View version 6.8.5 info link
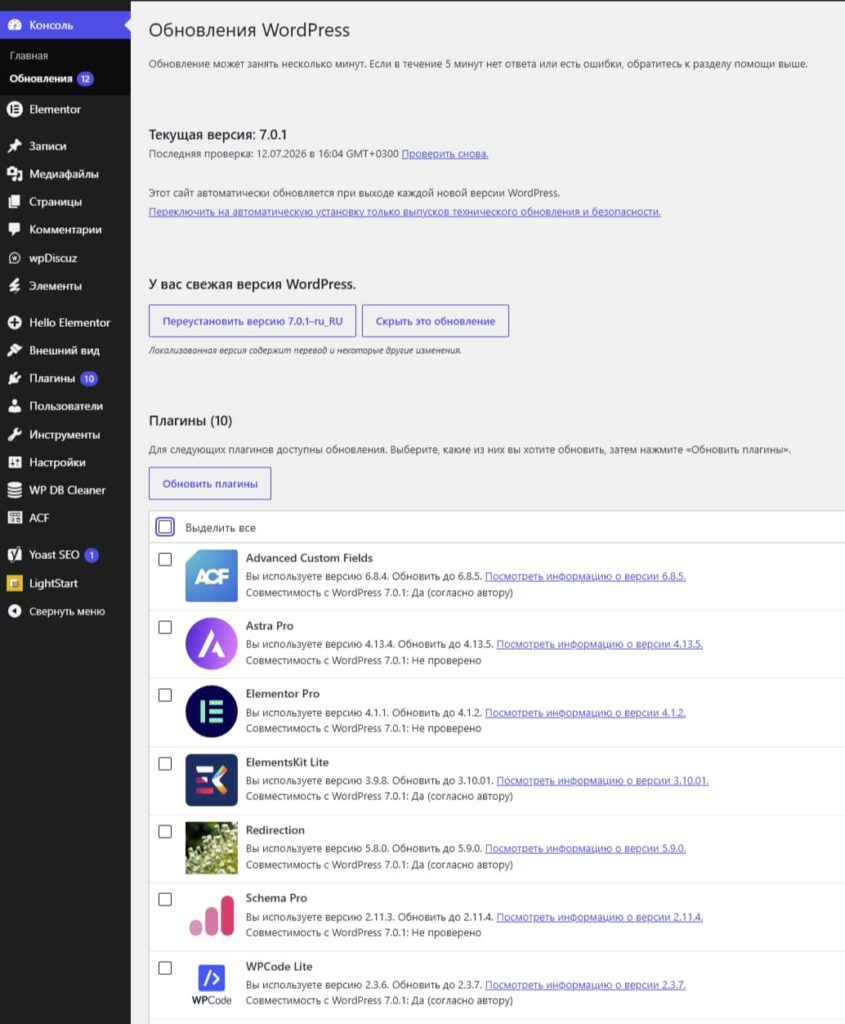 click(x=585, y=576)
